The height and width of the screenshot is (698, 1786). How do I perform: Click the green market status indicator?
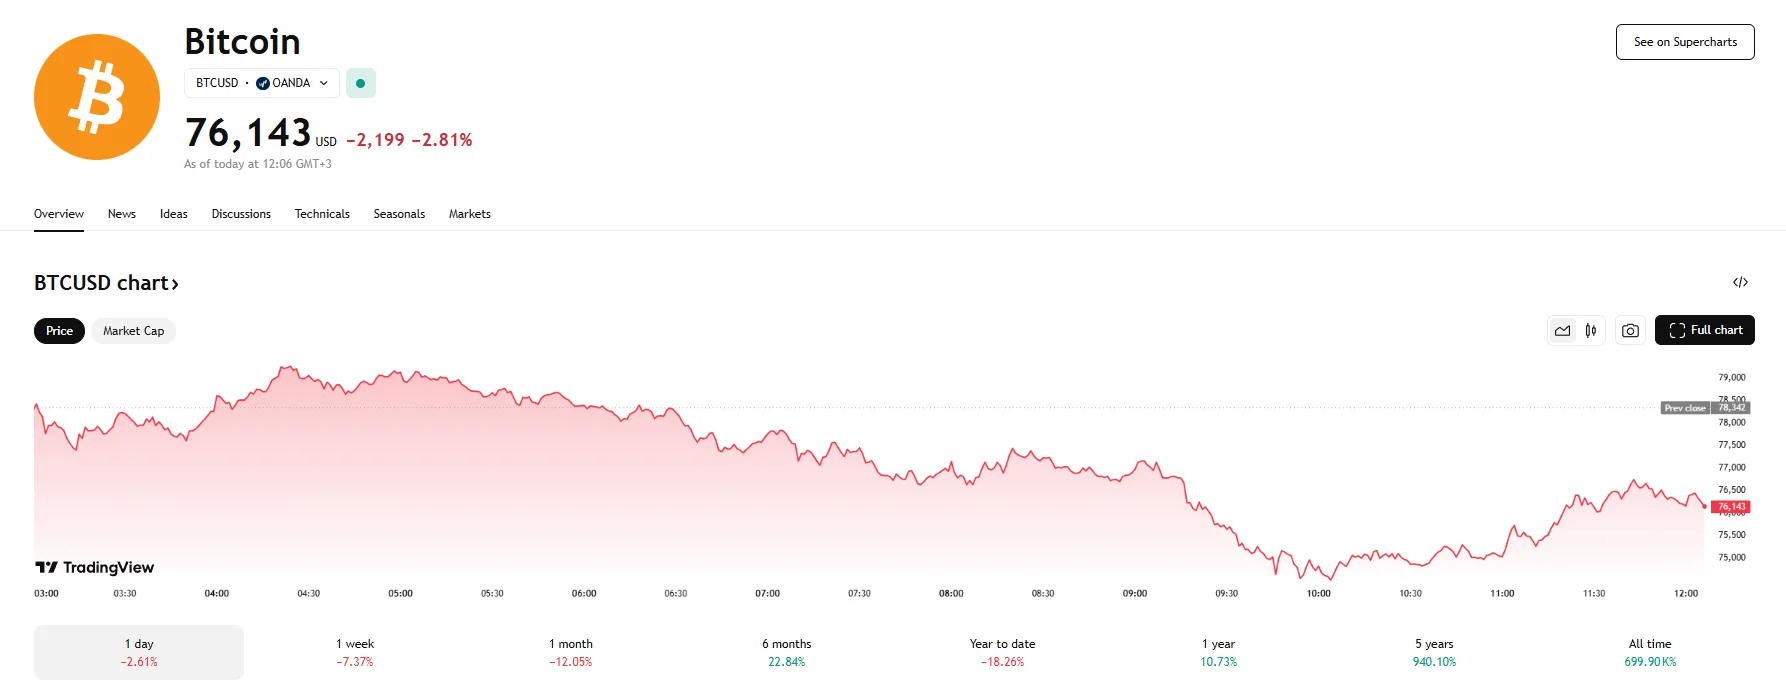[x=361, y=83]
